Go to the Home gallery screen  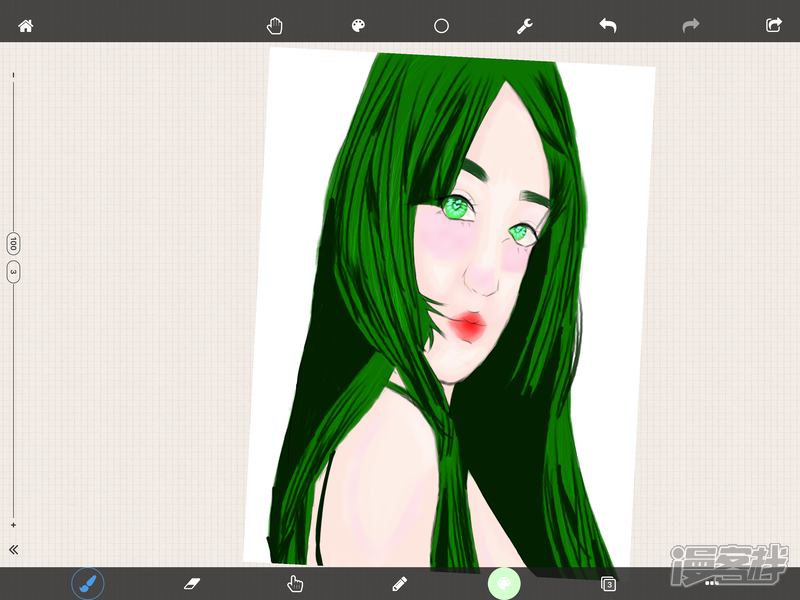coord(26,26)
